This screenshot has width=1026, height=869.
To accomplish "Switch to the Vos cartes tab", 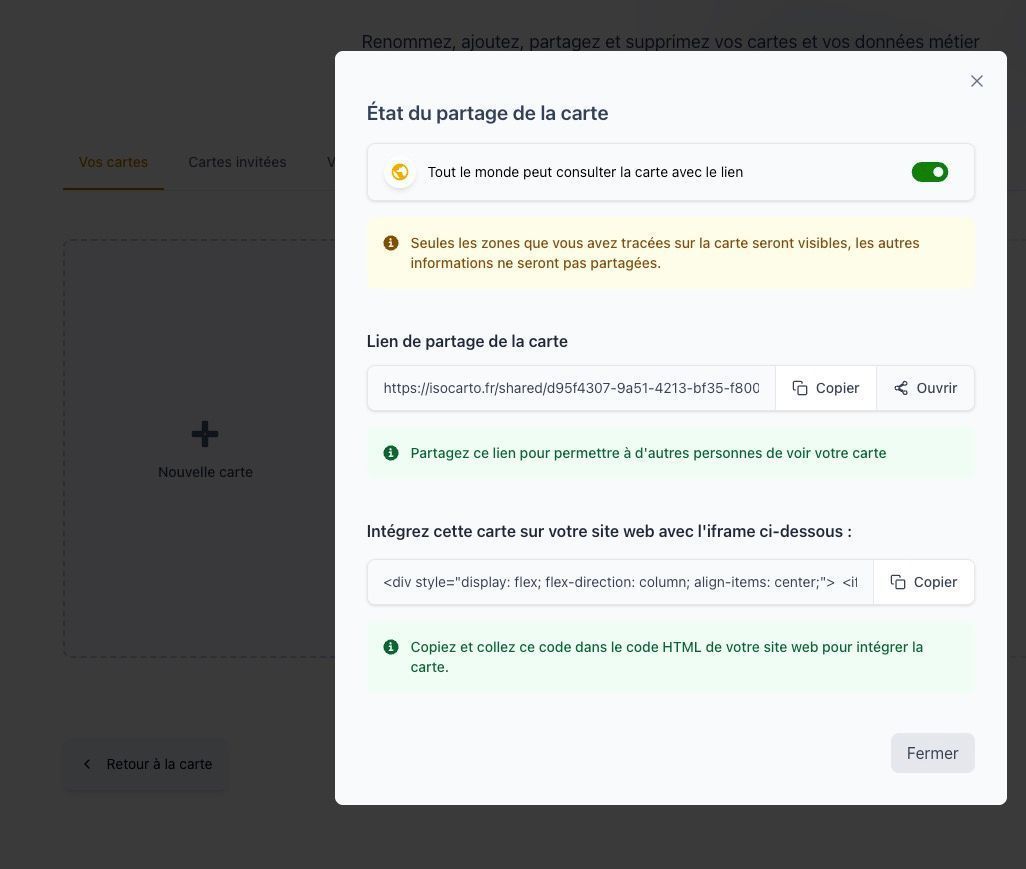I will click(113, 161).
